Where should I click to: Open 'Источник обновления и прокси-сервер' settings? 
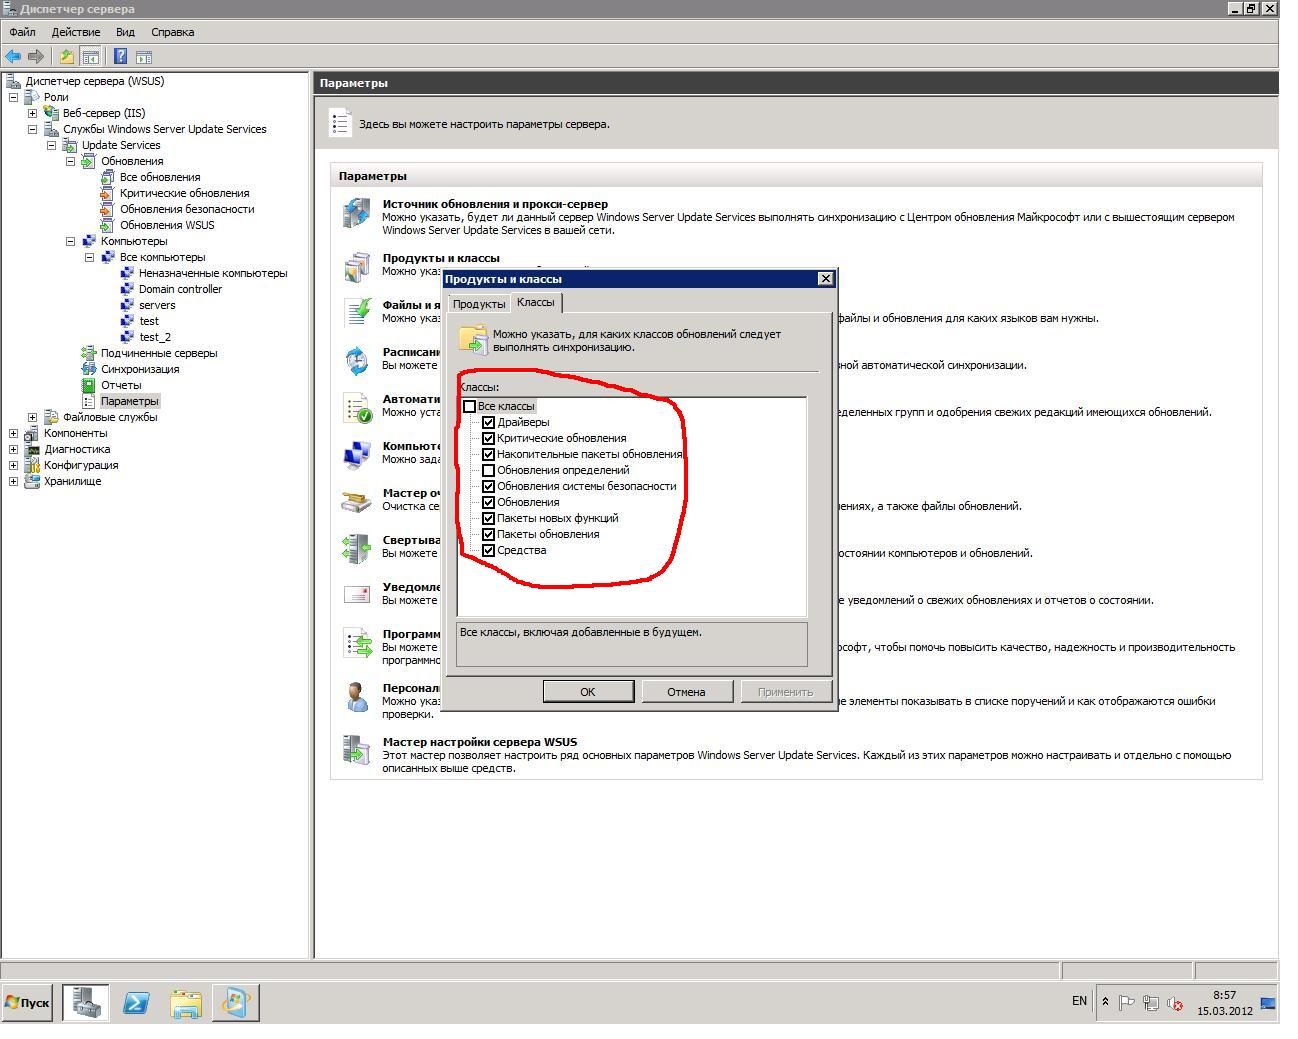pos(495,204)
